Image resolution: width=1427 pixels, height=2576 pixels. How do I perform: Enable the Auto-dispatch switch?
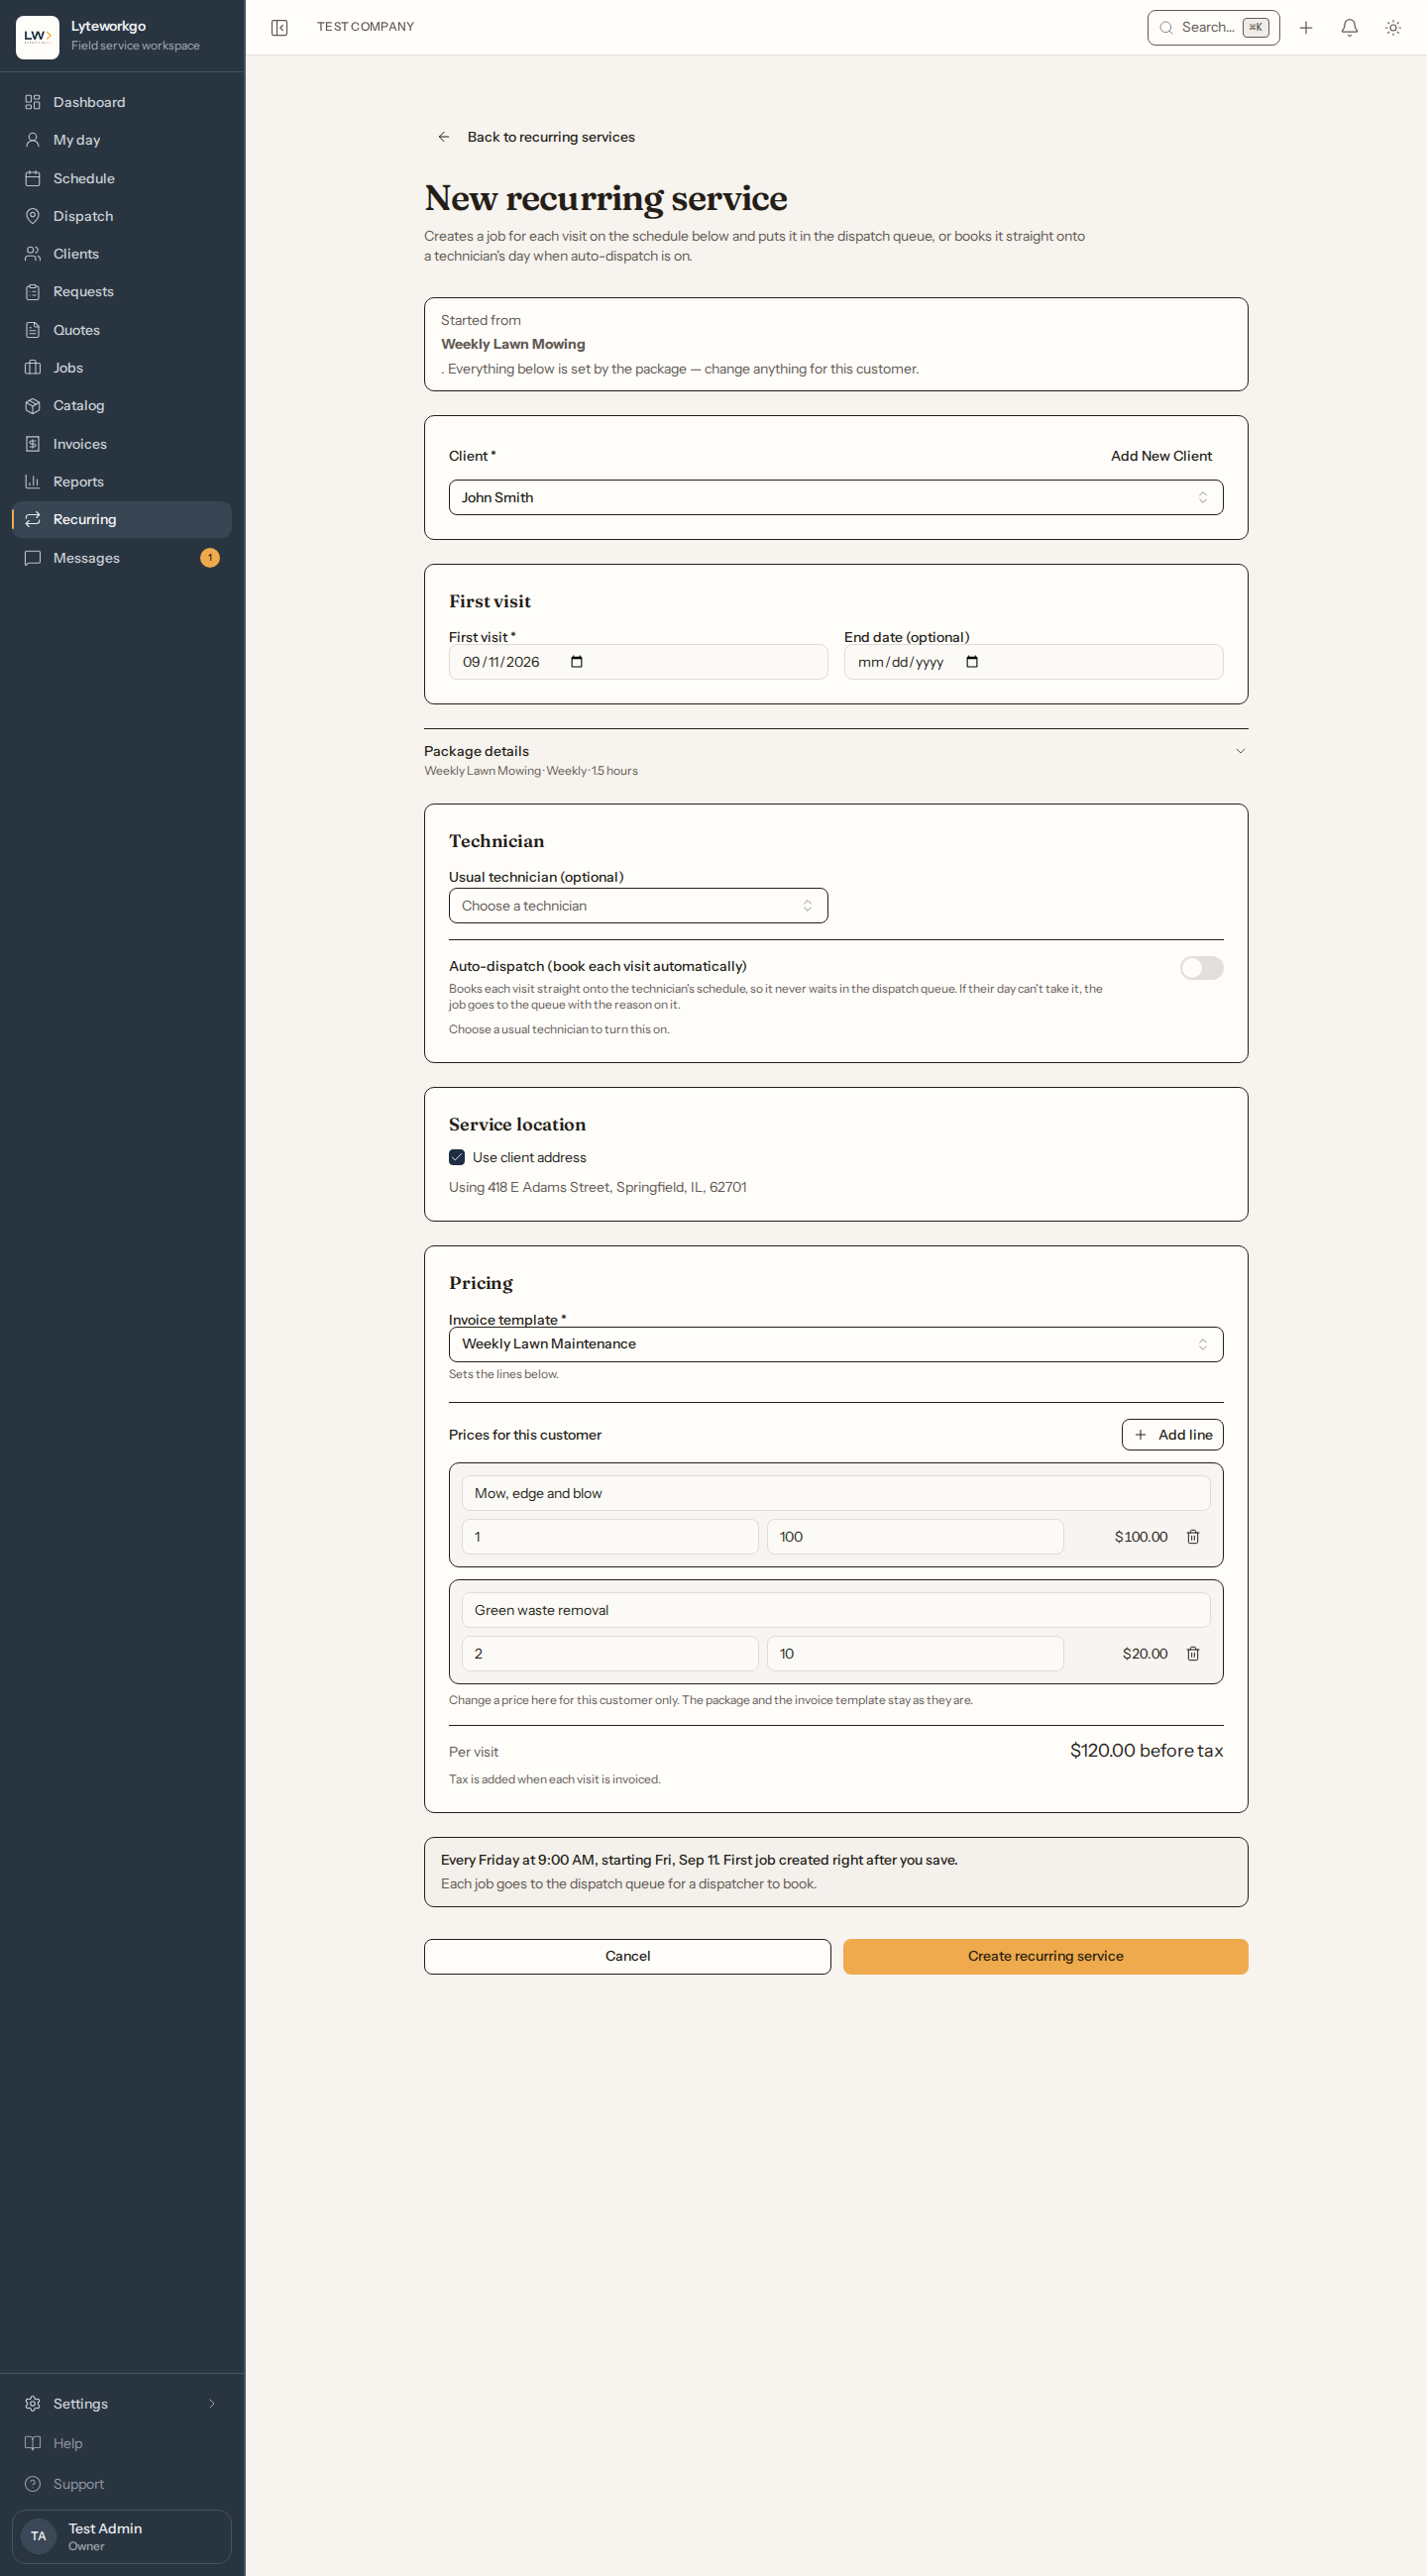tap(1201, 967)
